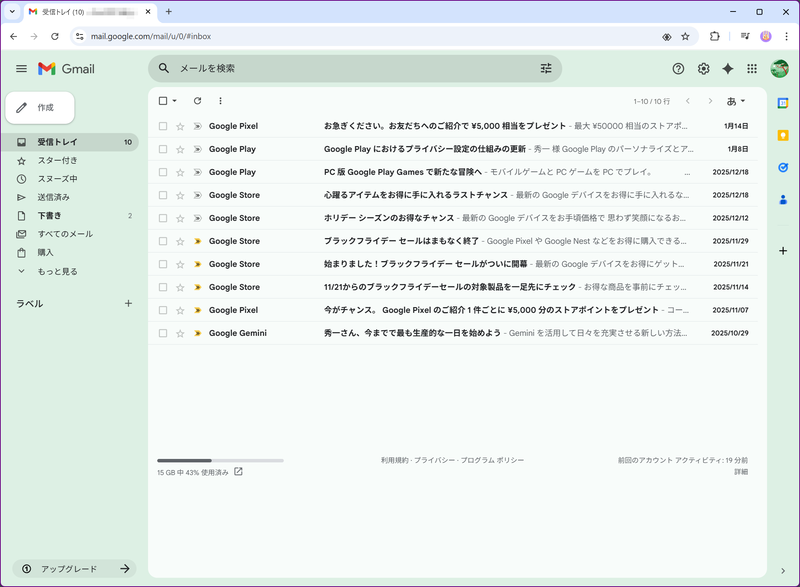
Task: Open search filter options in the search bar
Action: click(x=546, y=68)
